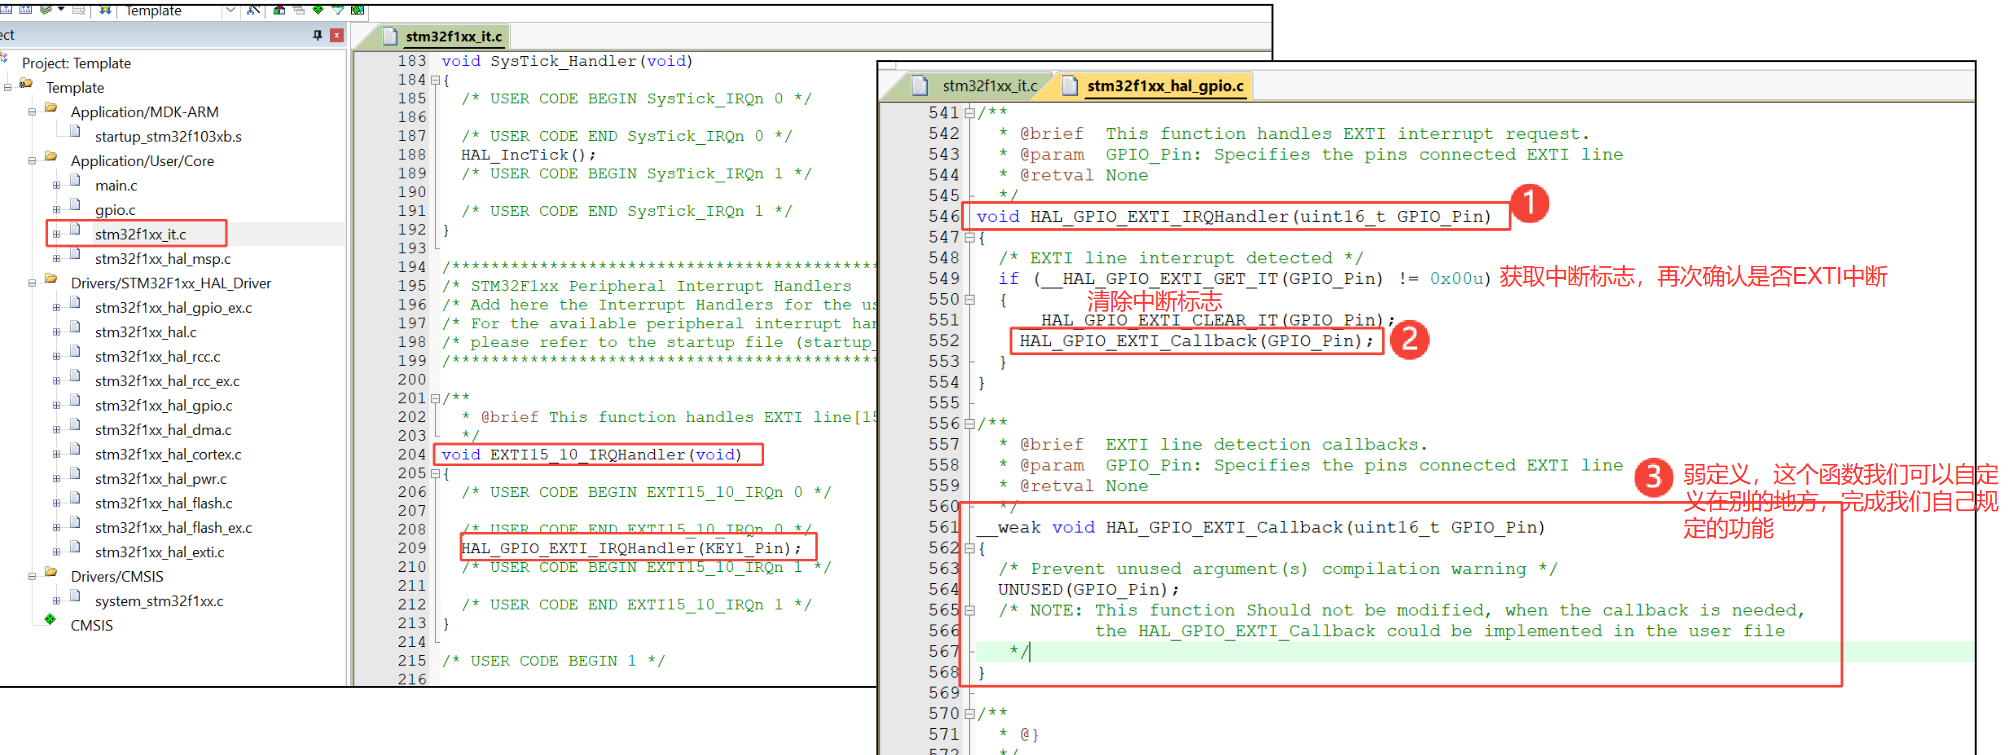Screen dimensions: 2009x755
Task: Expand system_stm32f1xx.c tree node
Action: click(x=56, y=601)
